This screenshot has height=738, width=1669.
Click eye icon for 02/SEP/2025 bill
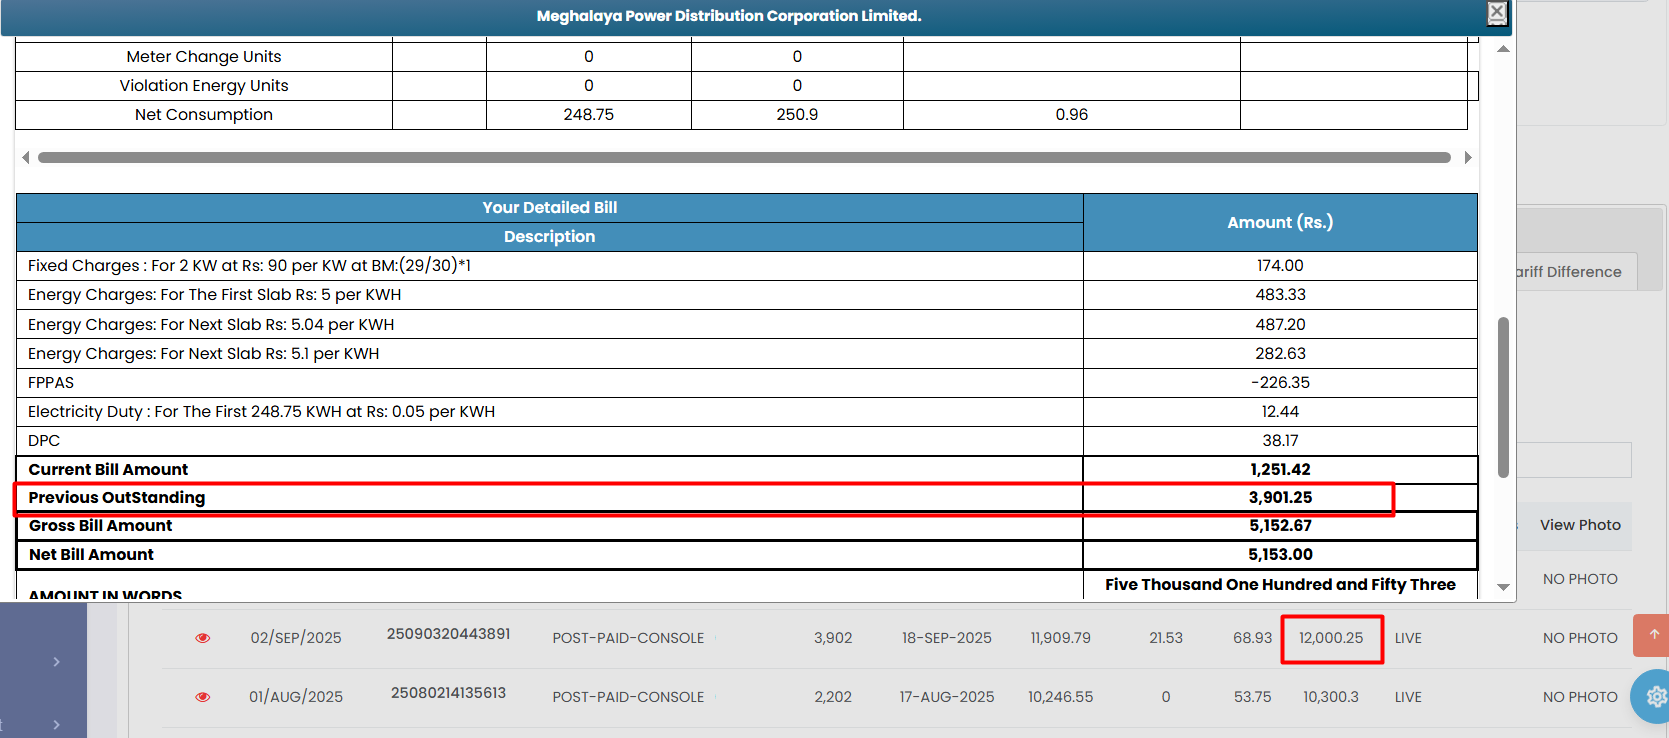pyautogui.click(x=203, y=638)
